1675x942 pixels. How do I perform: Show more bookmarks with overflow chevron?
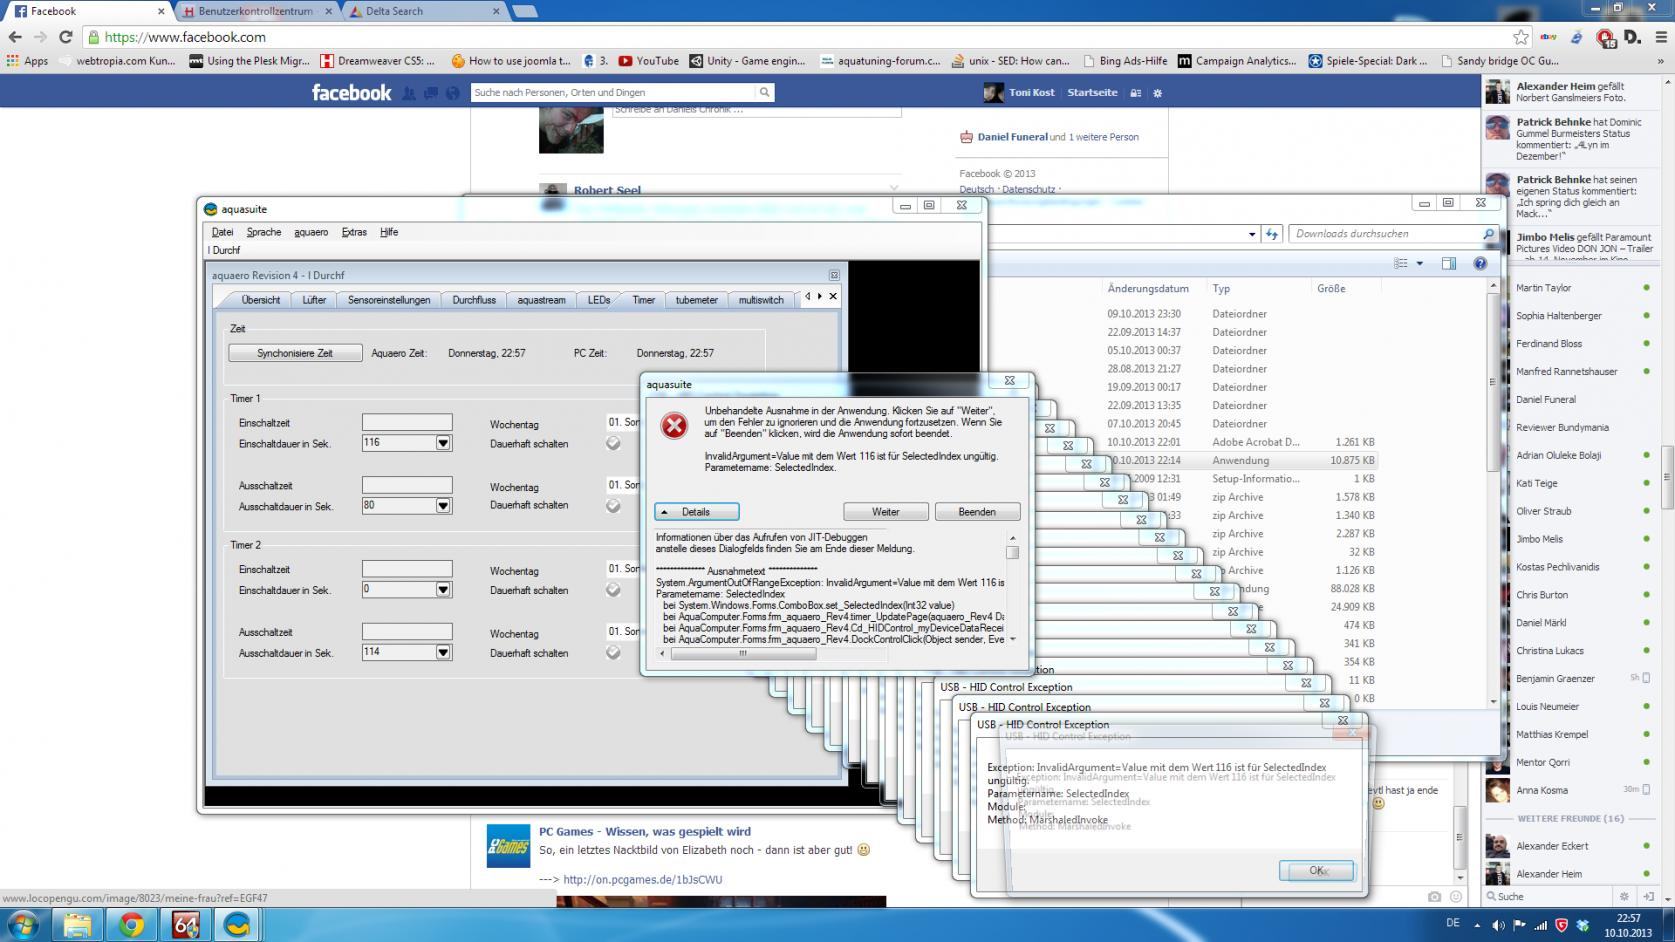pyautogui.click(x=1663, y=61)
